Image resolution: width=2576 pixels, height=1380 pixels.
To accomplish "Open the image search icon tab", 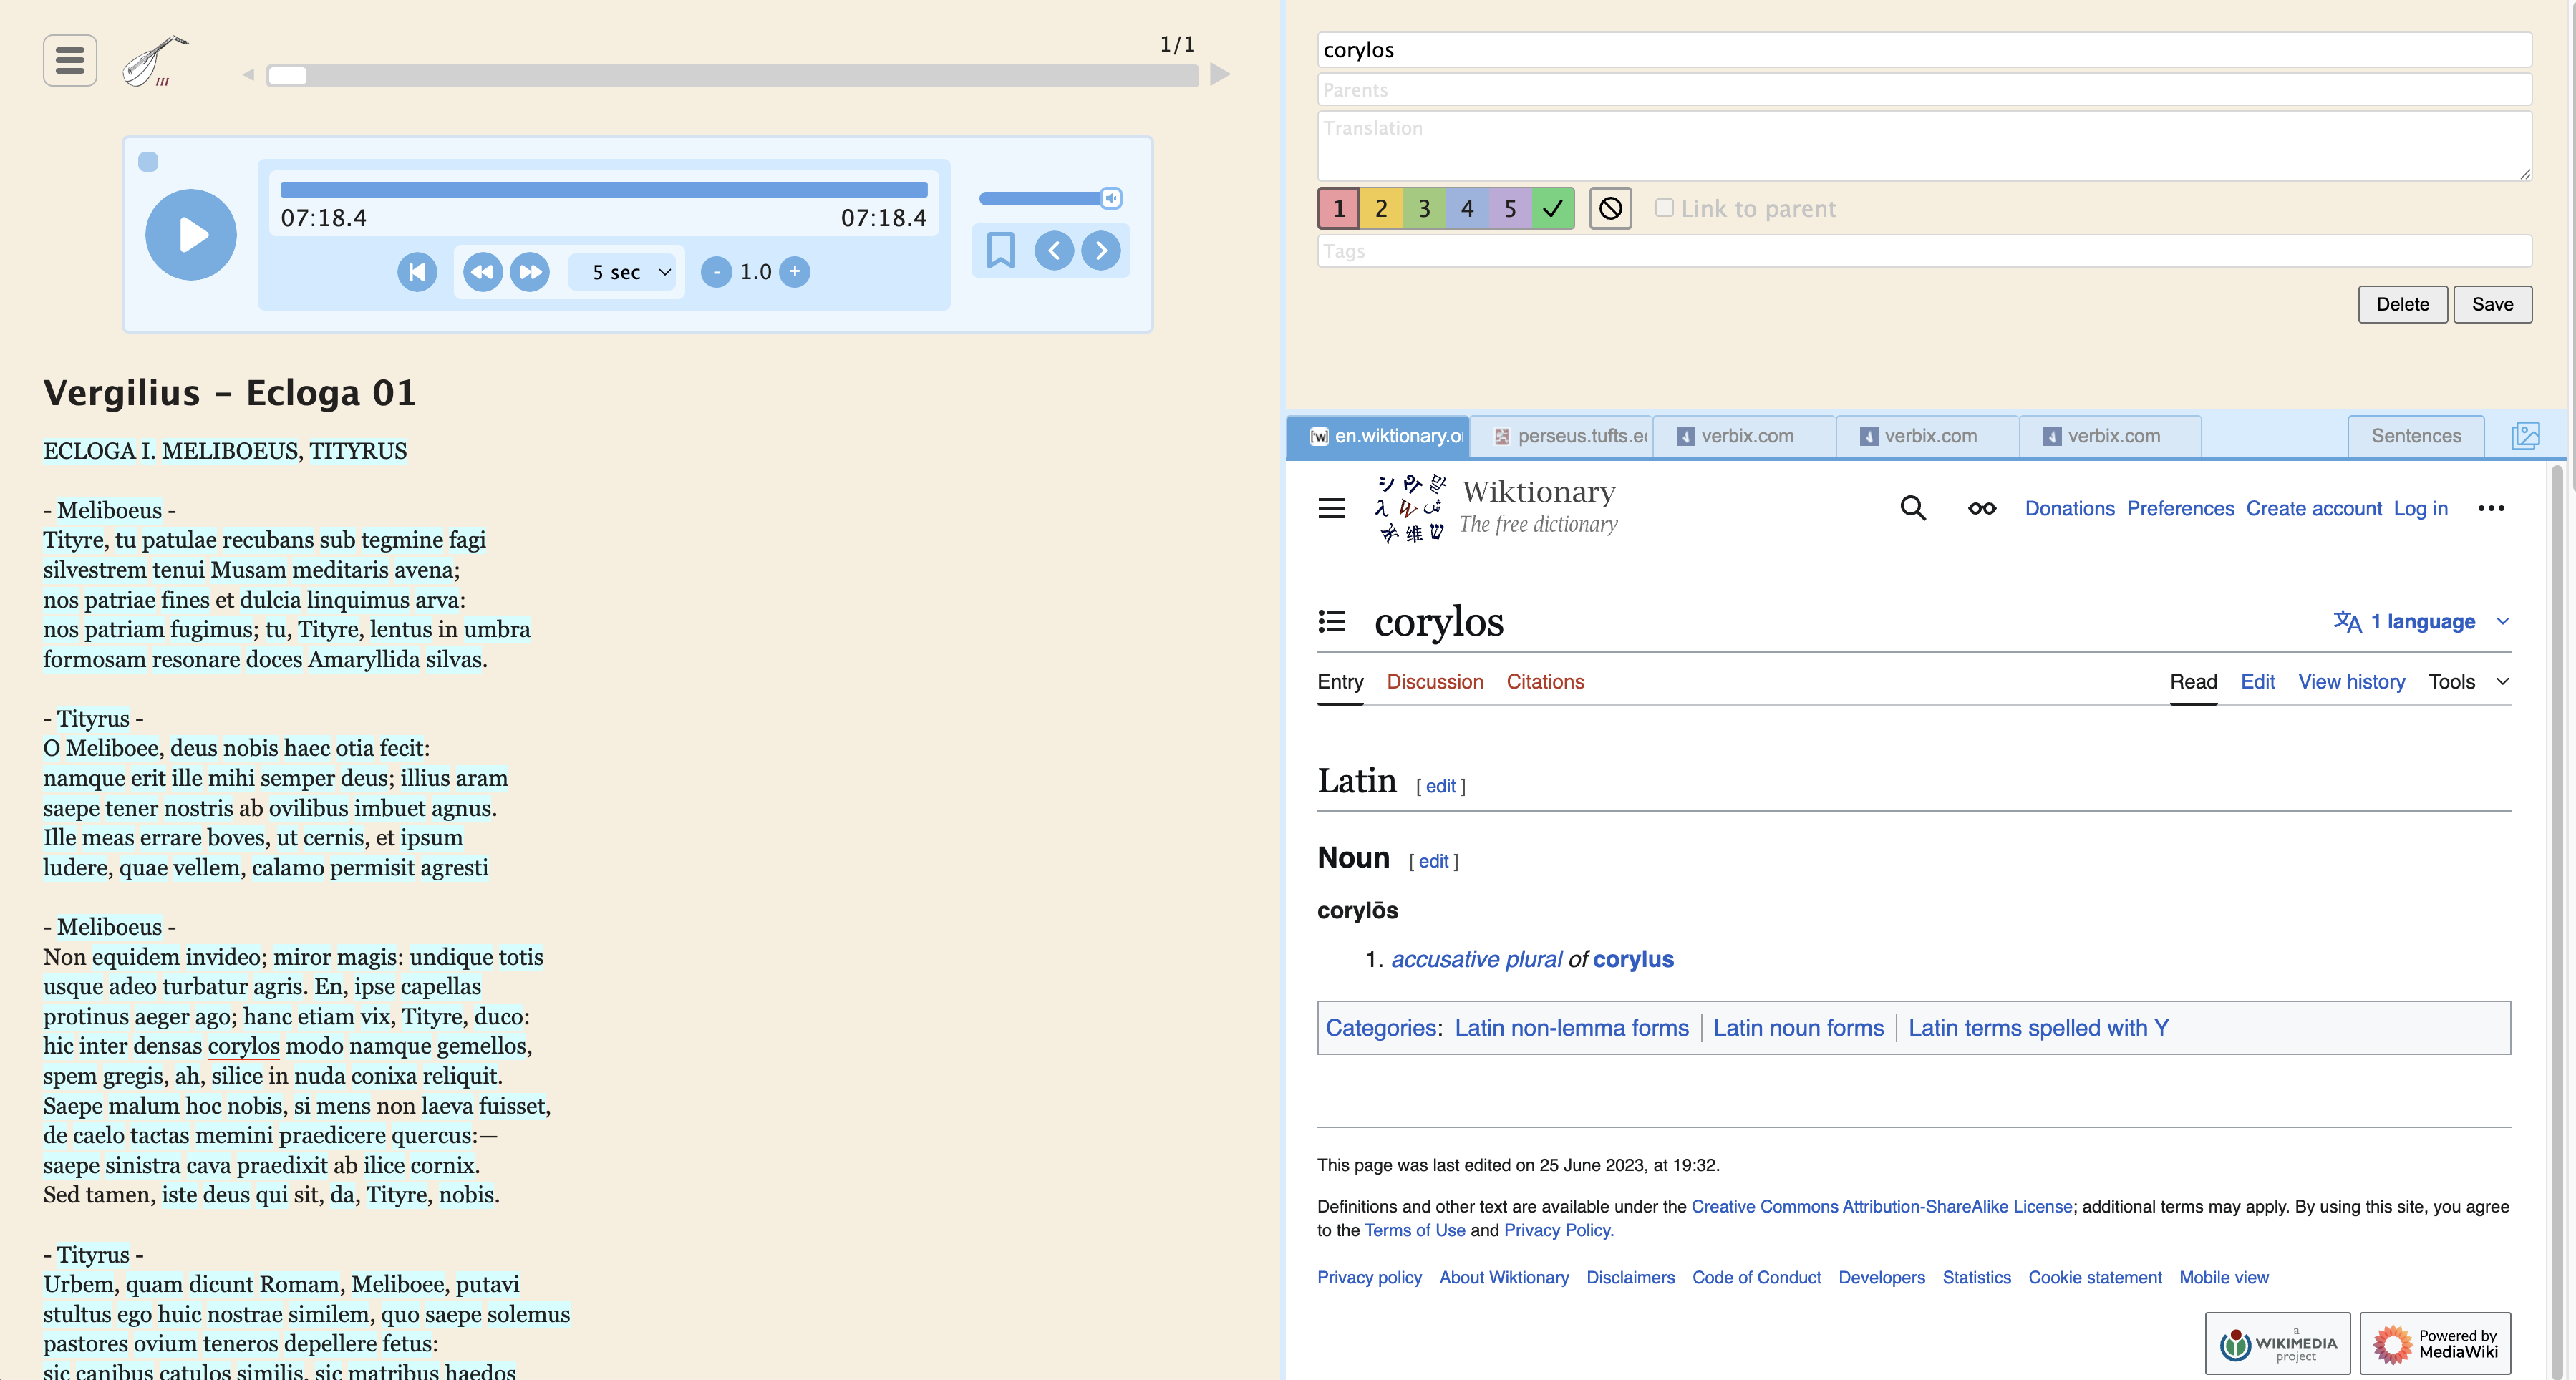I will point(2526,436).
